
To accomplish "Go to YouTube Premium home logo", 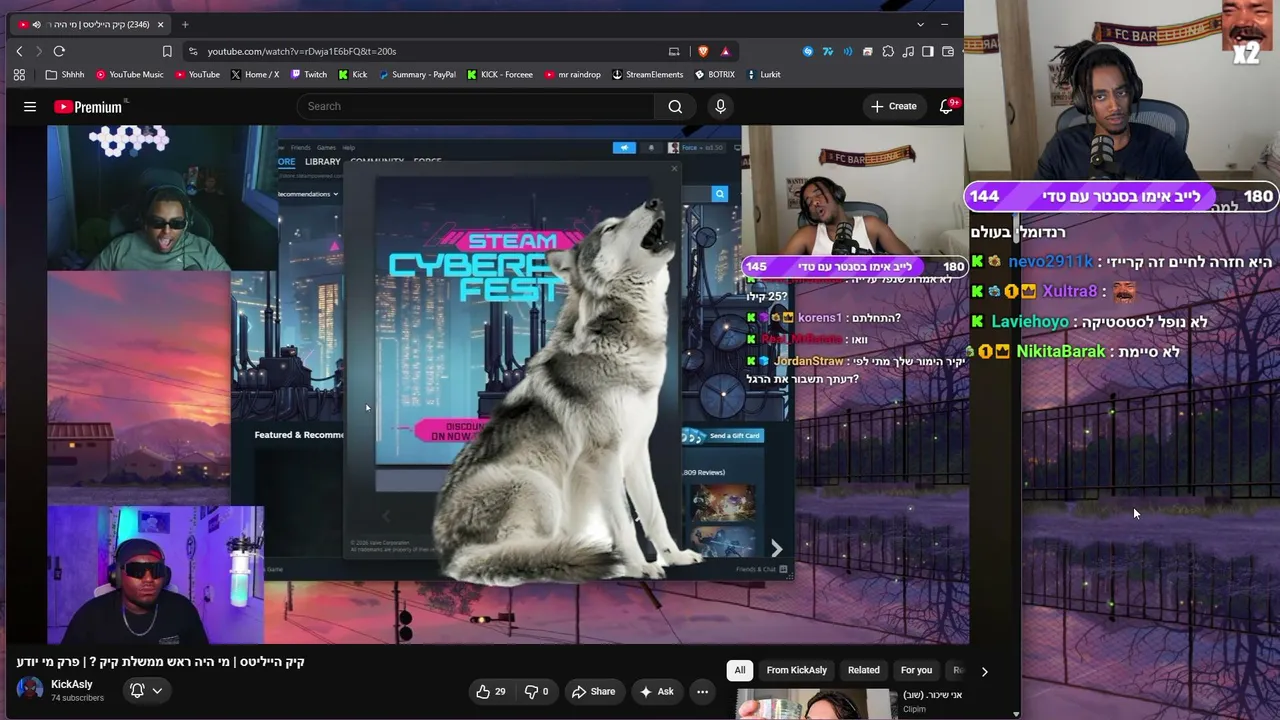I will [x=89, y=106].
